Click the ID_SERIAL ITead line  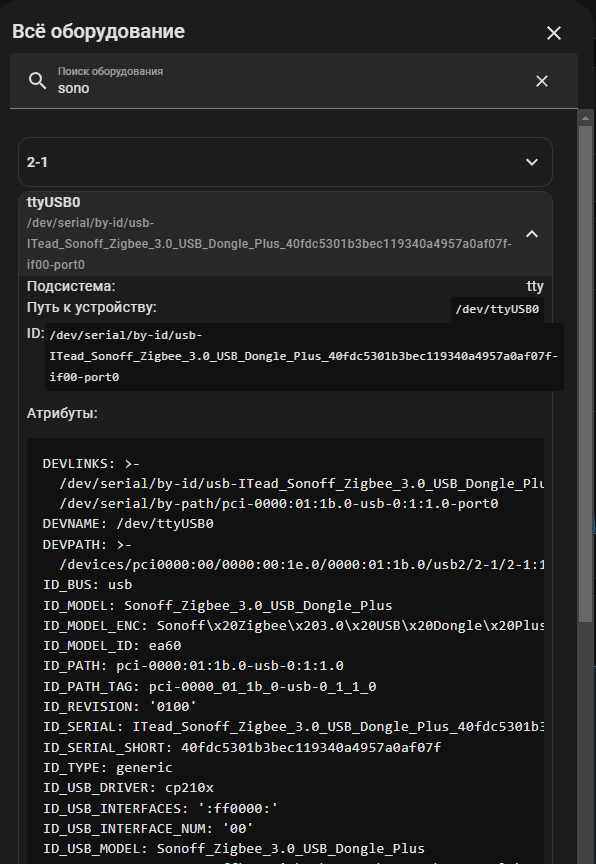click(294, 727)
